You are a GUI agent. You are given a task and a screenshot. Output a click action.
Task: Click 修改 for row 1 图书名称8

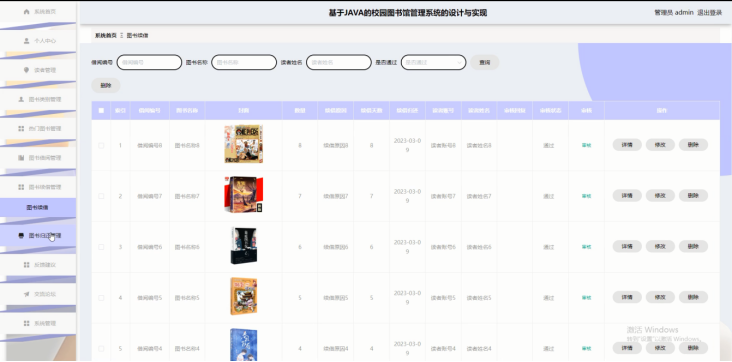pos(660,145)
